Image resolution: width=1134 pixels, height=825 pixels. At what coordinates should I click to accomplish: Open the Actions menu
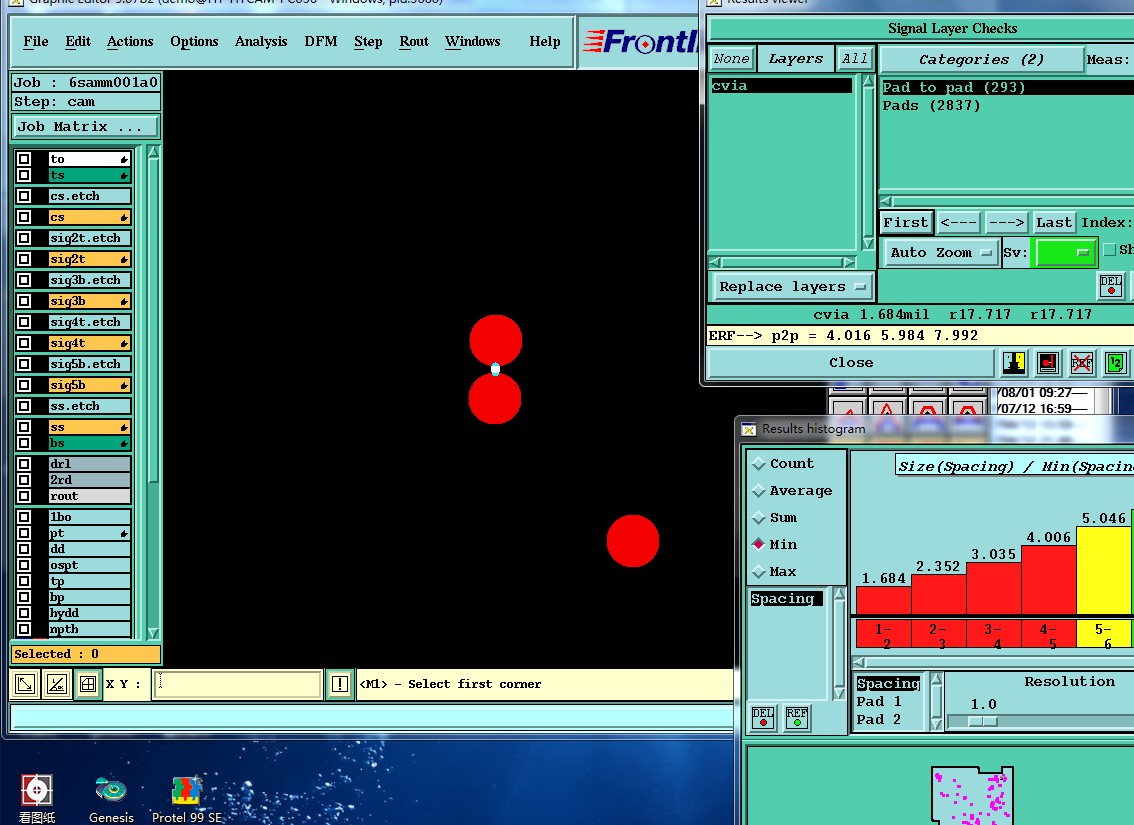coord(130,41)
